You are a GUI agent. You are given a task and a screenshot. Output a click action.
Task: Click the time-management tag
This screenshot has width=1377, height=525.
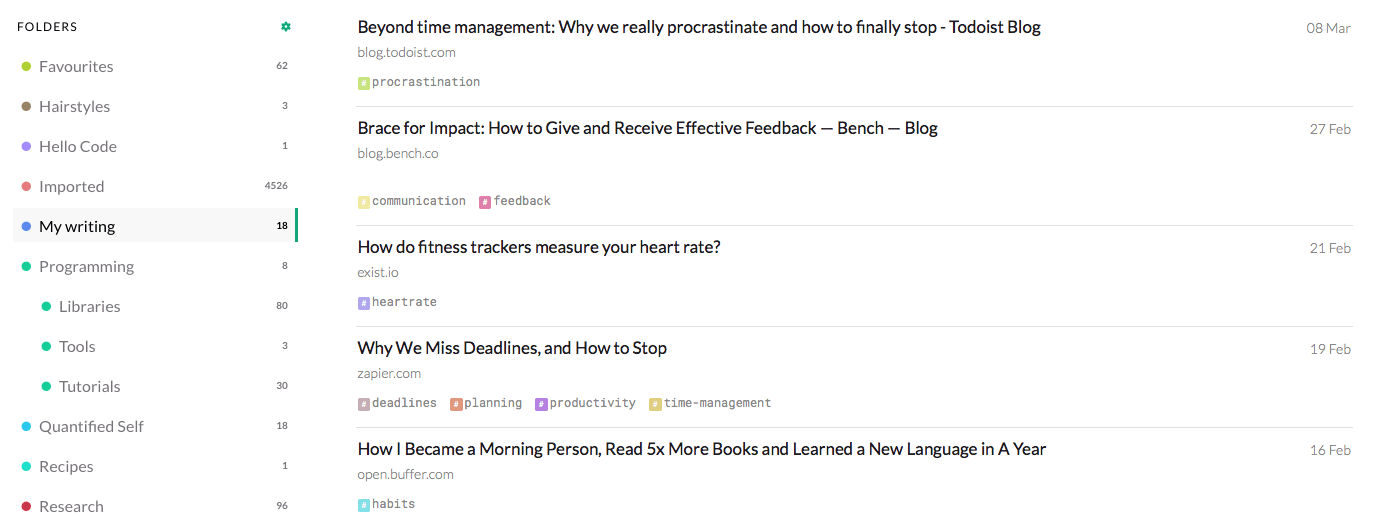coord(717,403)
